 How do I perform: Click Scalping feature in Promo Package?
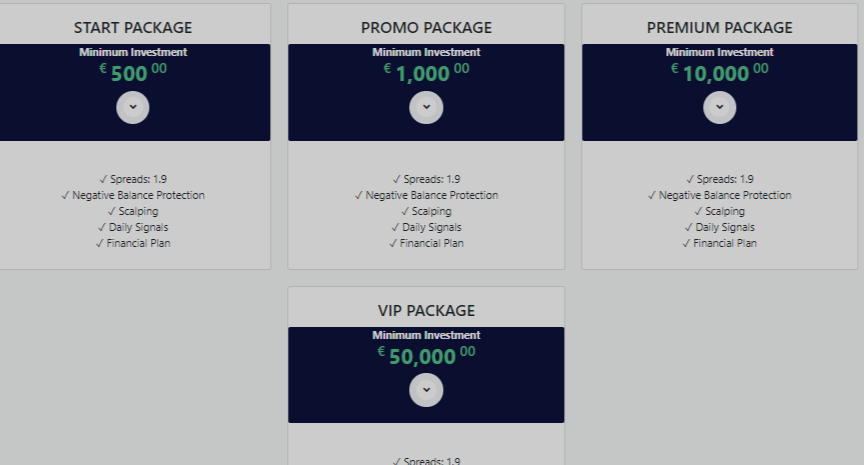coord(426,211)
